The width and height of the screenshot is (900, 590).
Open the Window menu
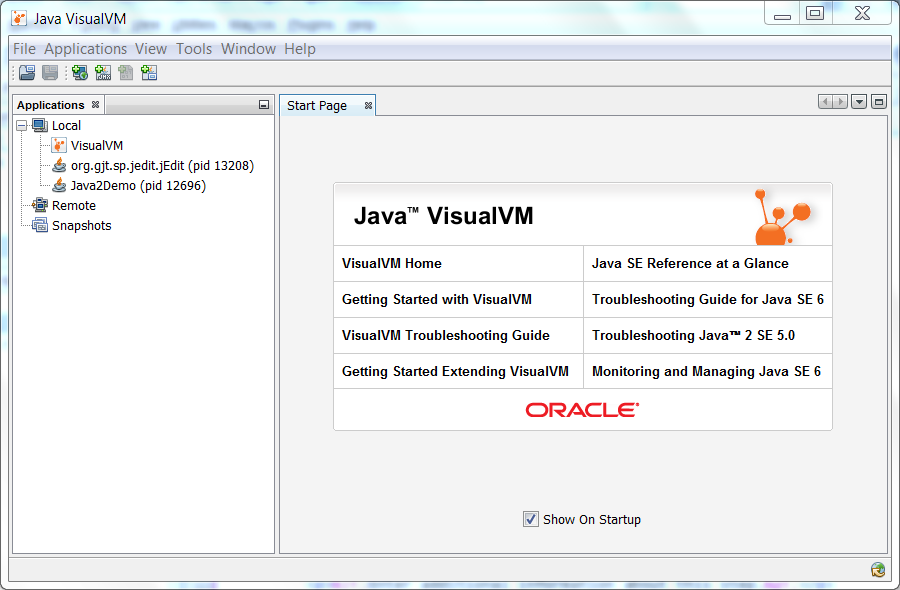[x=249, y=49]
